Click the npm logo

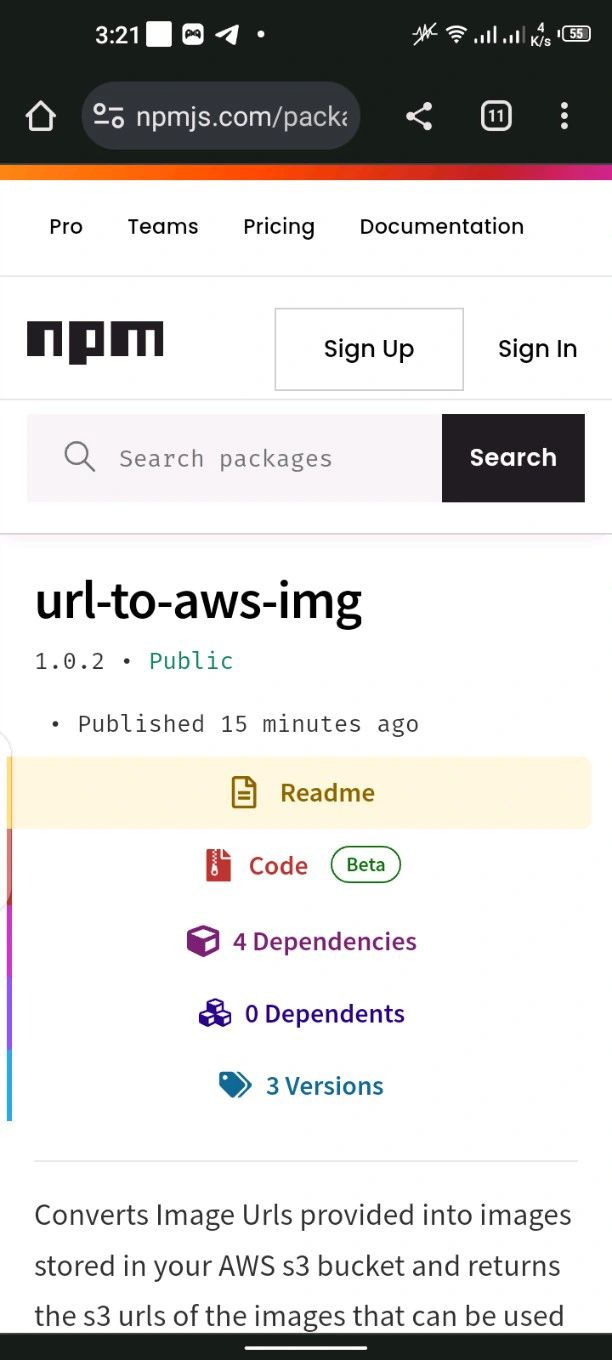[x=95, y=341]
